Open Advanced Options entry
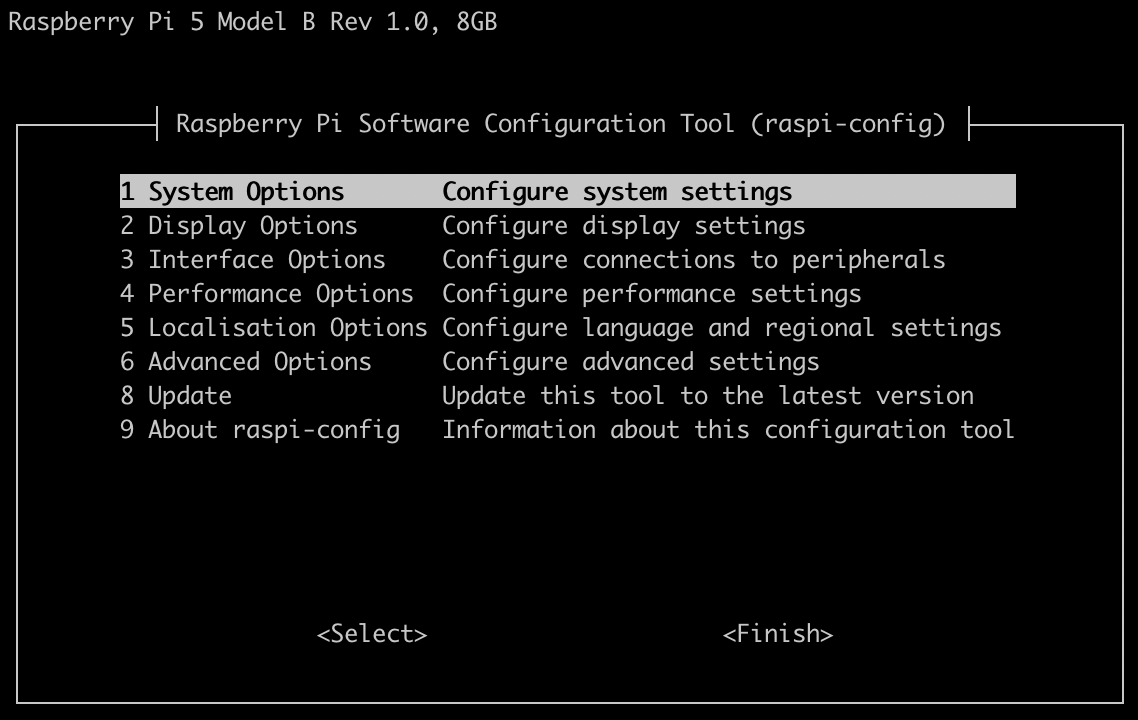Viewport: 1138px width, 720px height. pyautogui.click(x=246, y=362)
